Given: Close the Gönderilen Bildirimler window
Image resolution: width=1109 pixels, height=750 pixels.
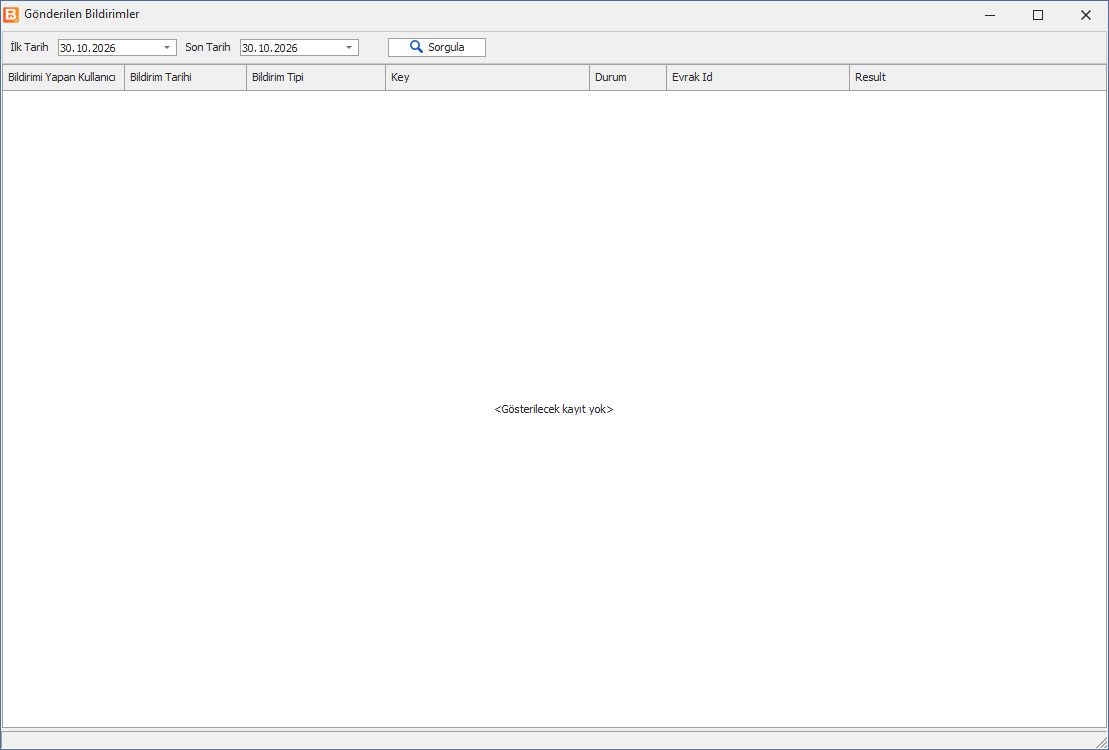Looking at the screenshot, I should tap(1086, 15).
